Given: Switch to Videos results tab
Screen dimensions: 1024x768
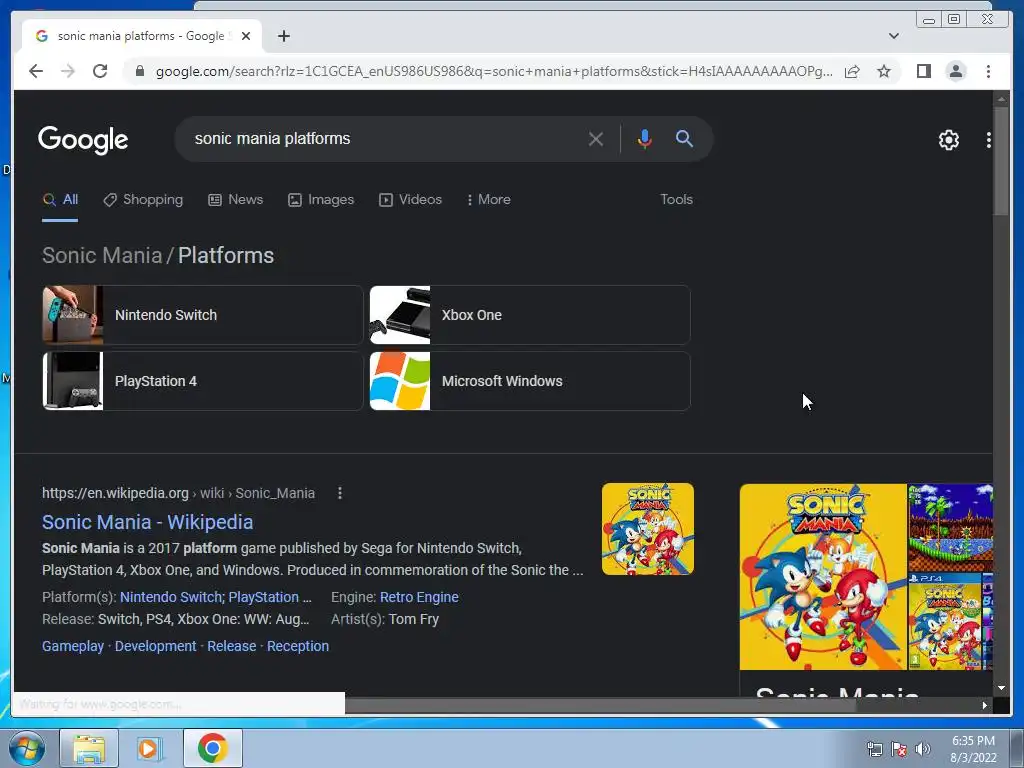Looking at the screenshot, I should click(x=410, y=200).
